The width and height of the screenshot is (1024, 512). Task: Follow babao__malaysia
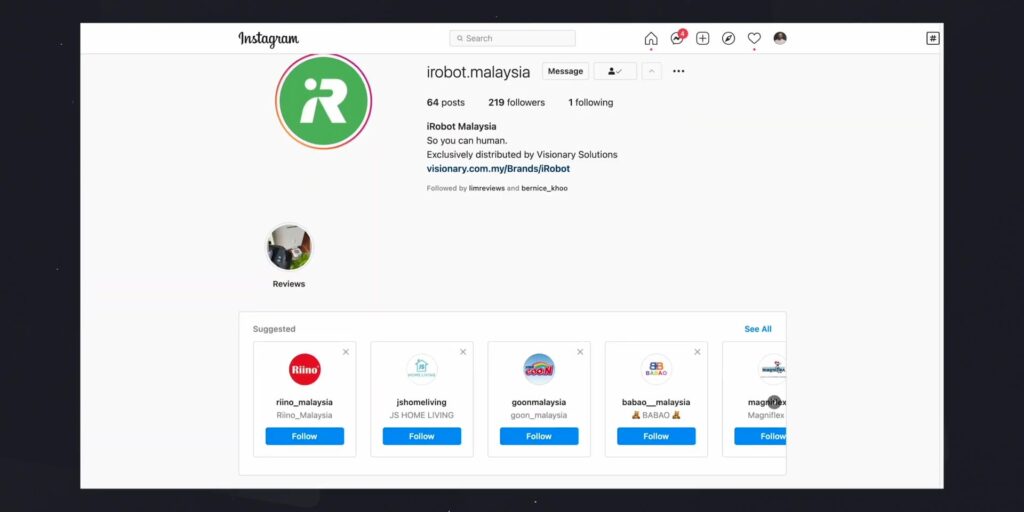656,436
